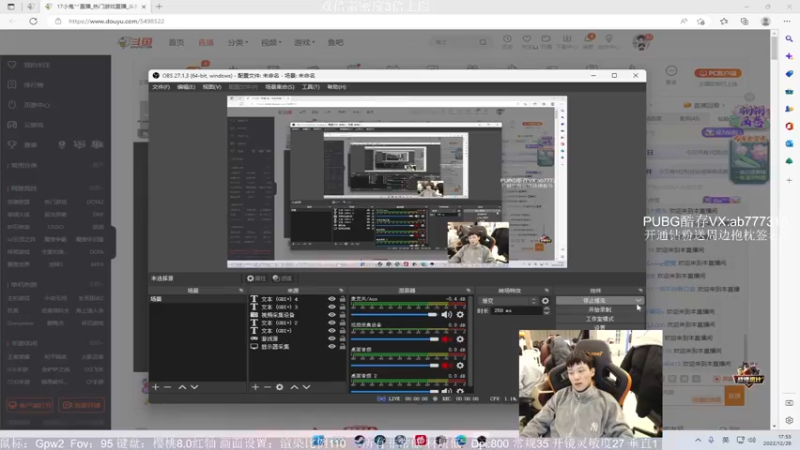Open scene transition properties gear
This screenshot has height=450, width=800.
545,301
